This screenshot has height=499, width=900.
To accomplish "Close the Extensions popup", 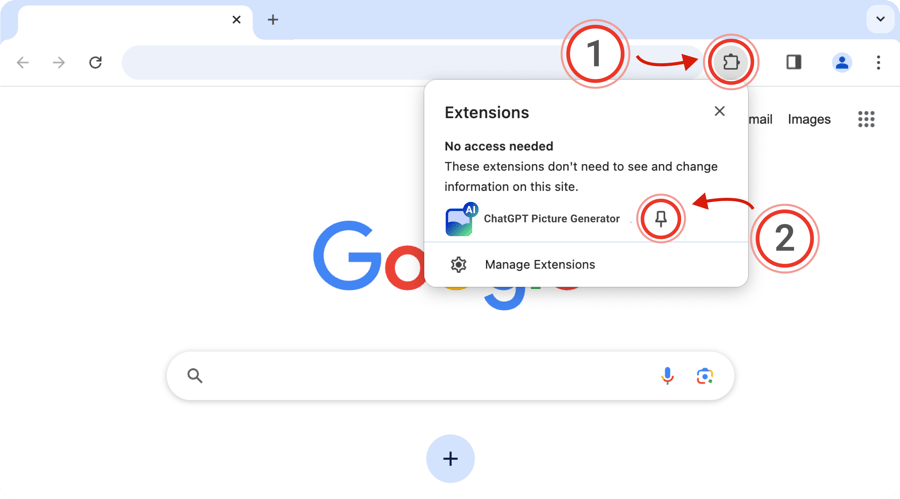I will click(x=719, y=111).
